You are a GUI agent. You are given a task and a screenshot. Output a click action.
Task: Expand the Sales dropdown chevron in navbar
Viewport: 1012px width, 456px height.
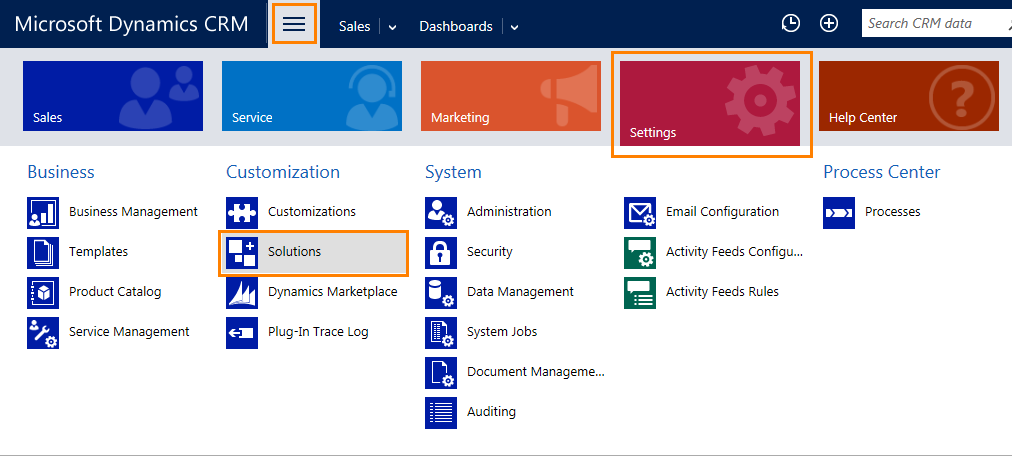click(393, 27)
